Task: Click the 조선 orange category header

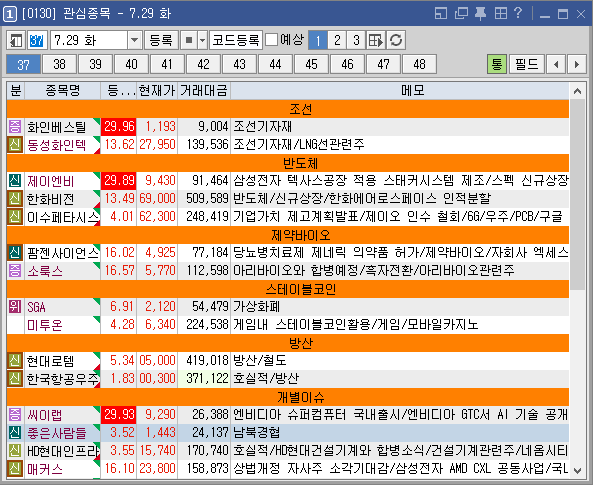Action: coord(288,109)
